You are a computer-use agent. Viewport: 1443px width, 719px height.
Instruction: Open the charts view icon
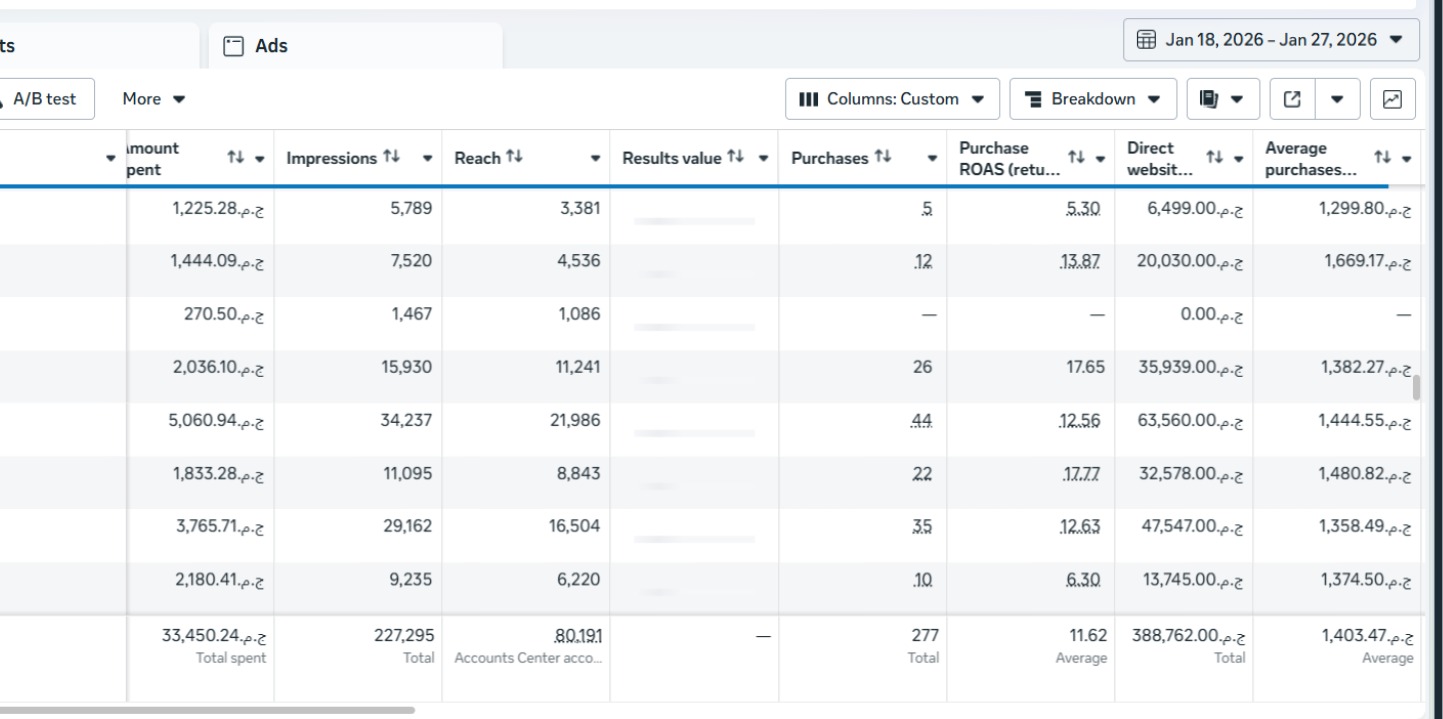tap(1392, 99)
